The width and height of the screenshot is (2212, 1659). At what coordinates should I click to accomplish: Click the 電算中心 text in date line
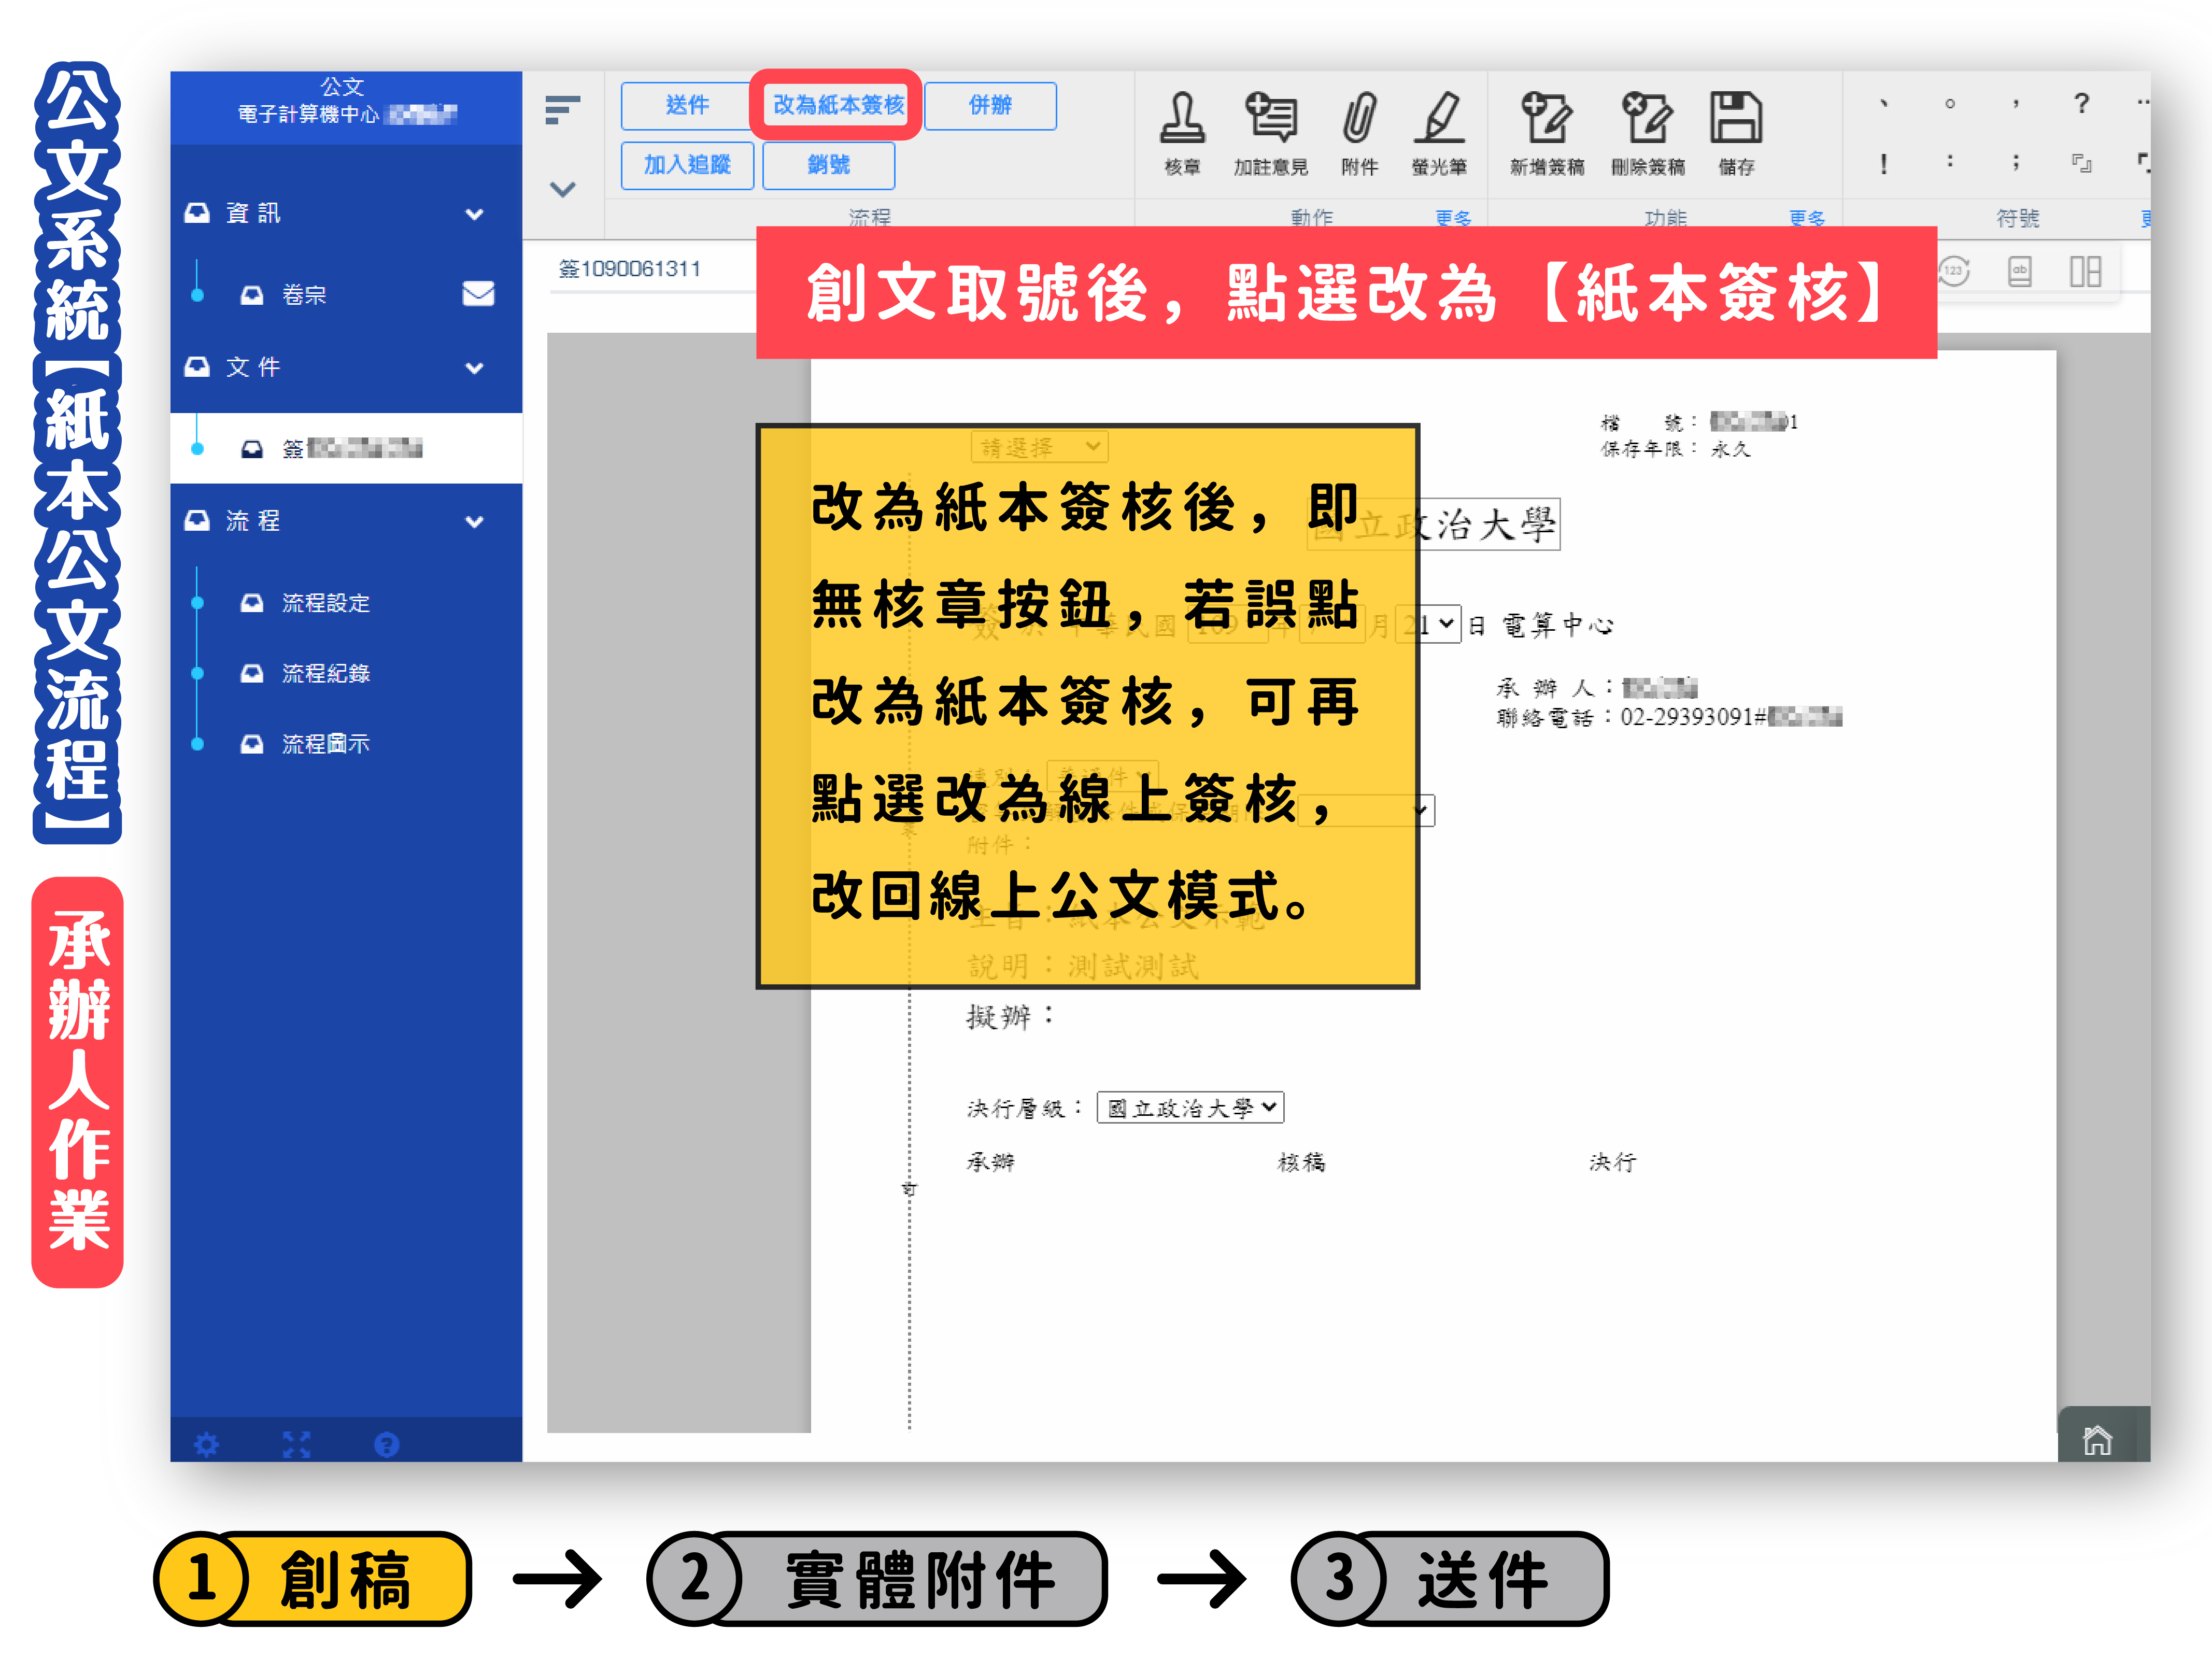1557,625
